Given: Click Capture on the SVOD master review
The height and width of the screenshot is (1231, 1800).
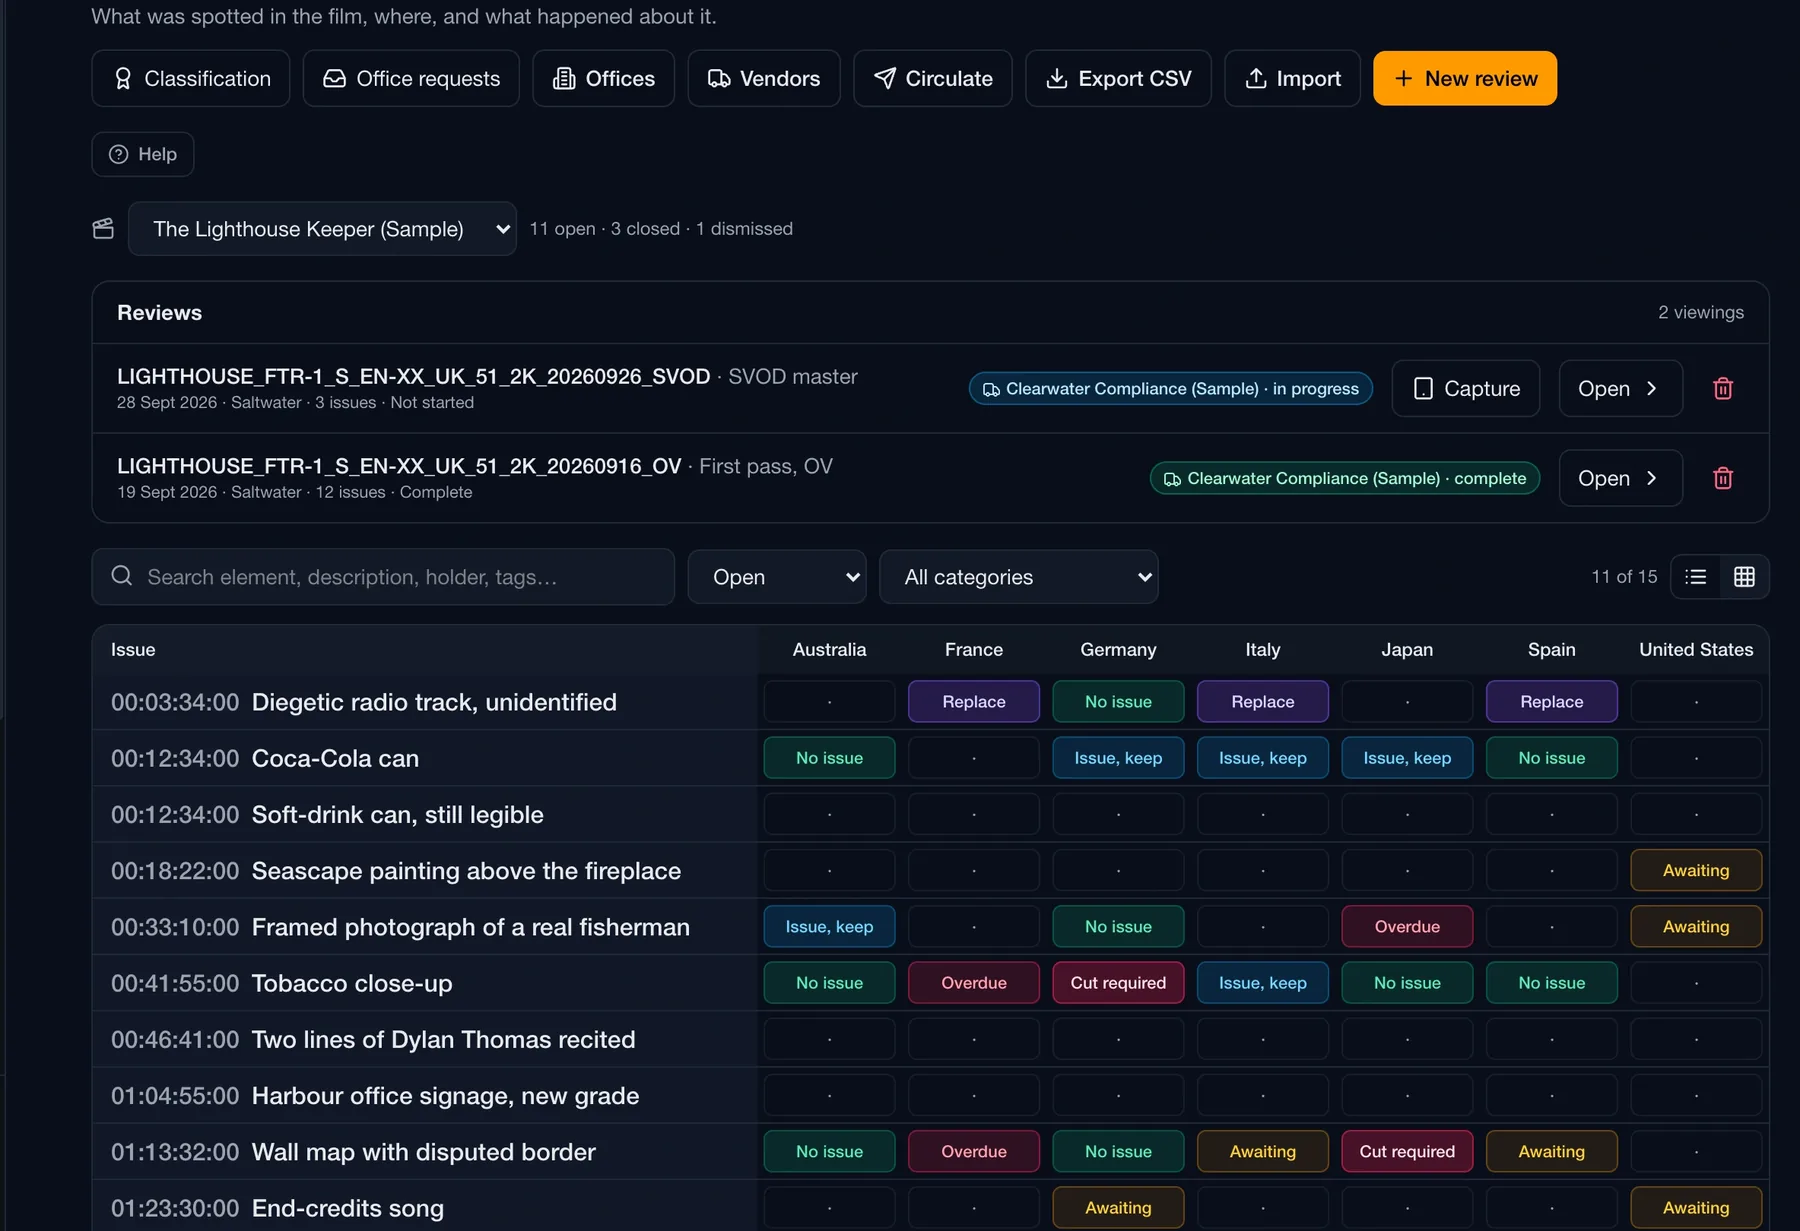Looking at the screenshot, I should click(x=1466, y=388).
